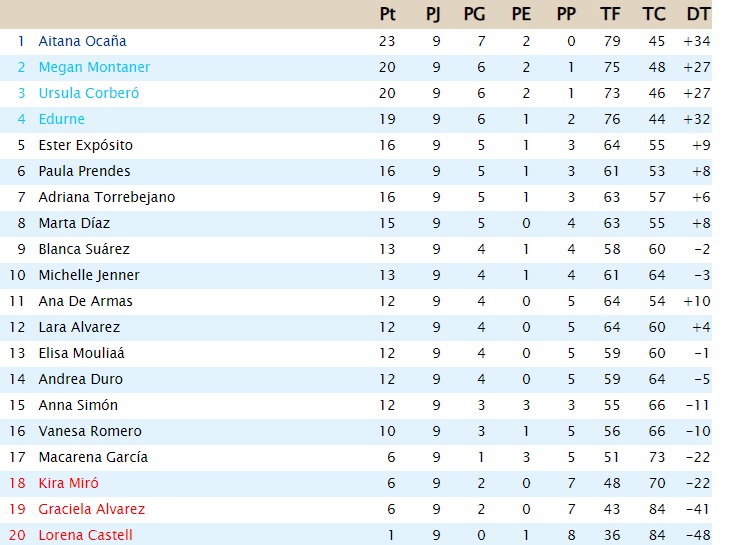
Task: Open Blanca Suárez link
Action: click(84, 249)
